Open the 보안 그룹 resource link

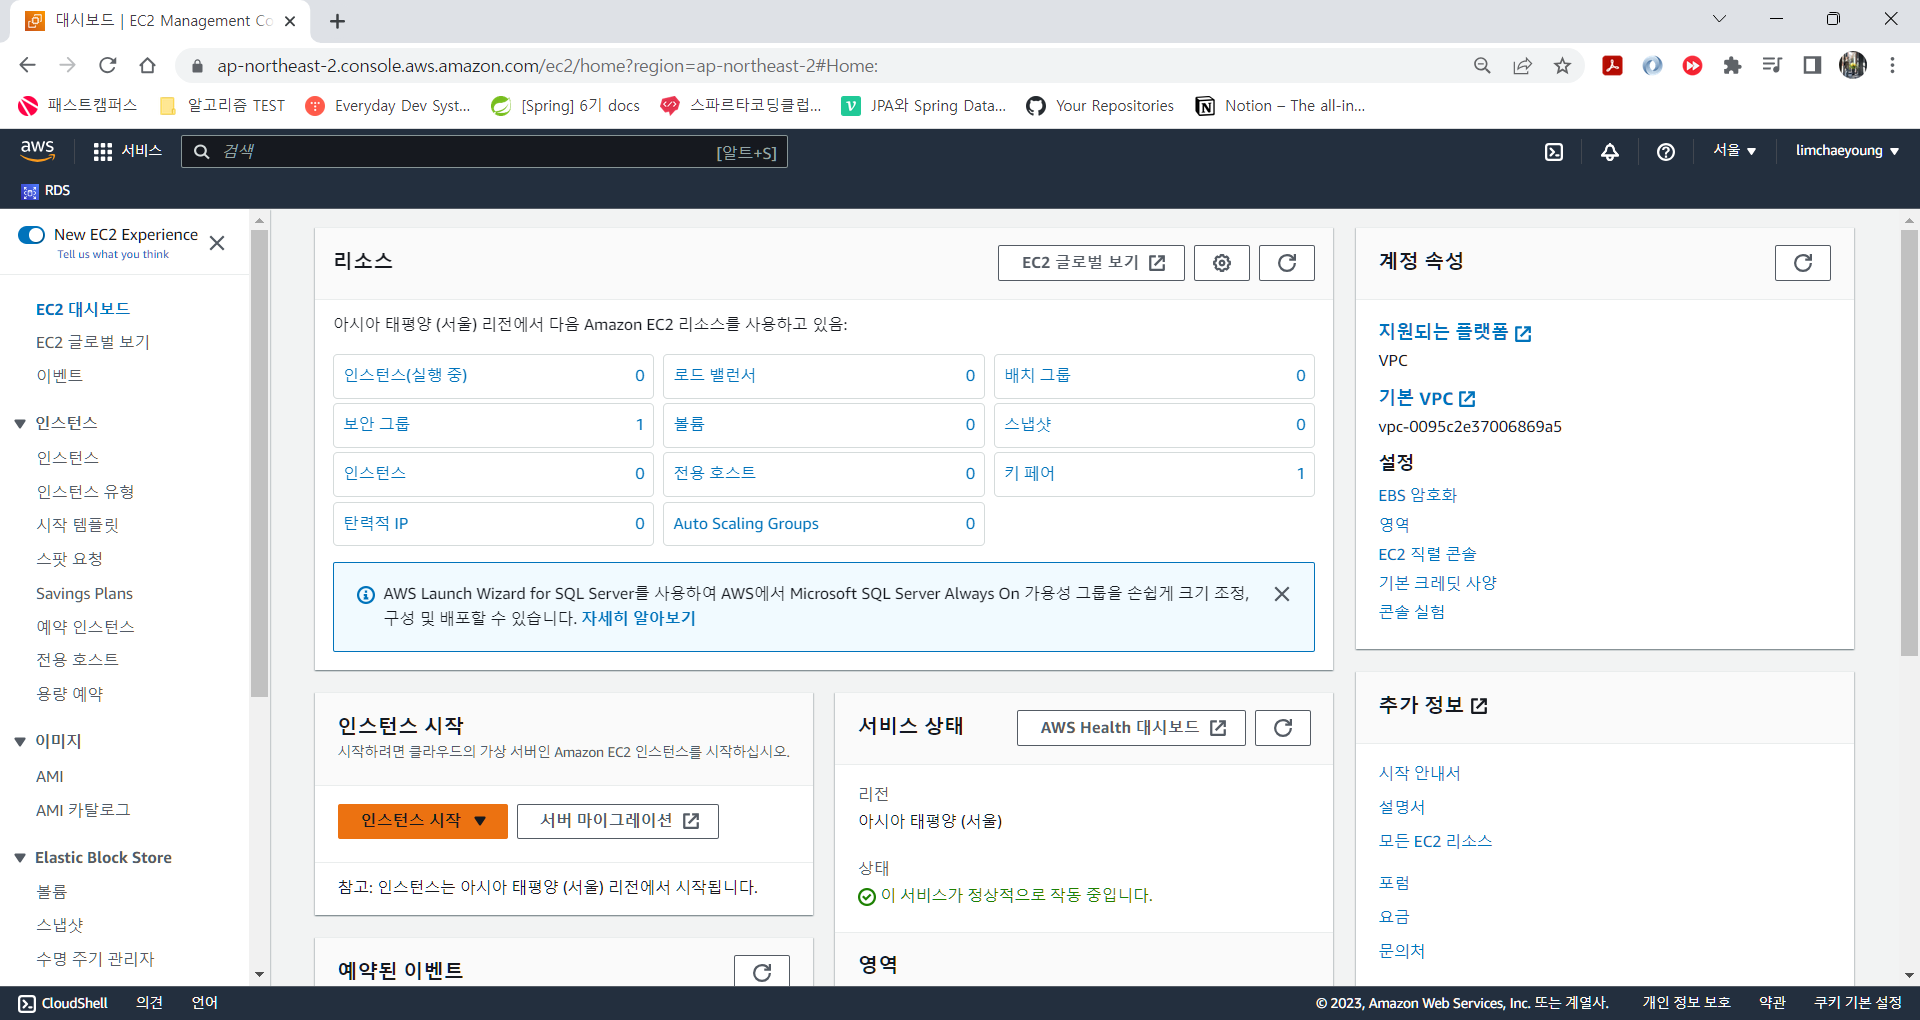tap(376, 424)
